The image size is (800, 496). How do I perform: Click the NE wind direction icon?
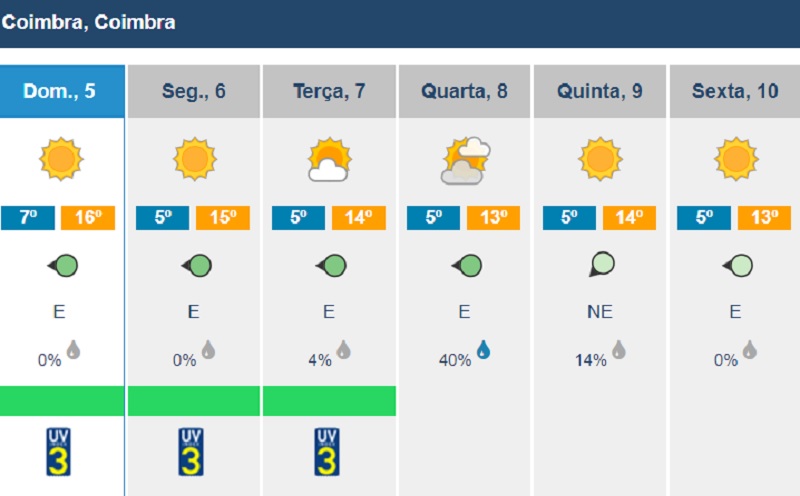pyautogui.click(x=601, y=264)
